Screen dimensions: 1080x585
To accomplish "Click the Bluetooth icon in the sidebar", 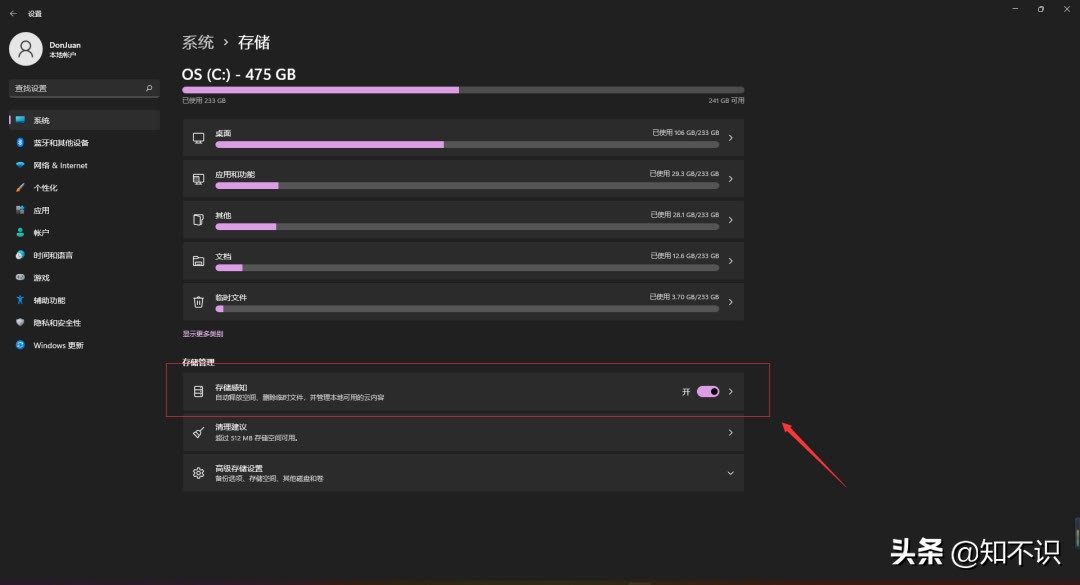I will click(x=20, y=143).
